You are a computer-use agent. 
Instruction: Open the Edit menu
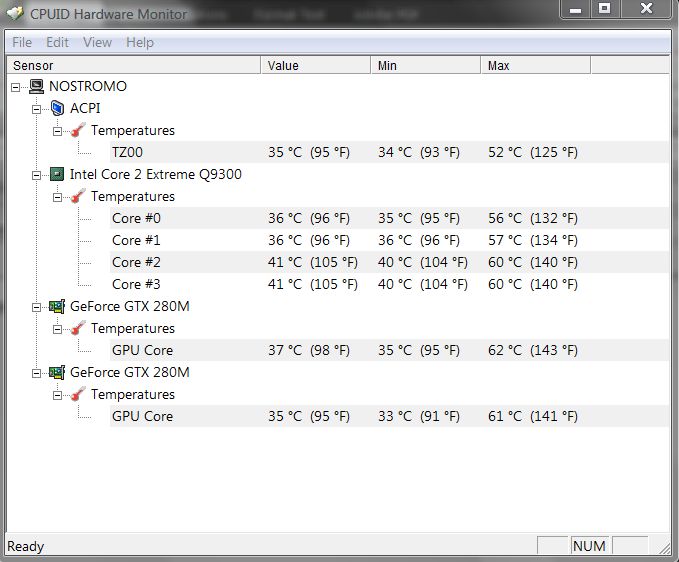pyautogui.click(x=57, y=42)
